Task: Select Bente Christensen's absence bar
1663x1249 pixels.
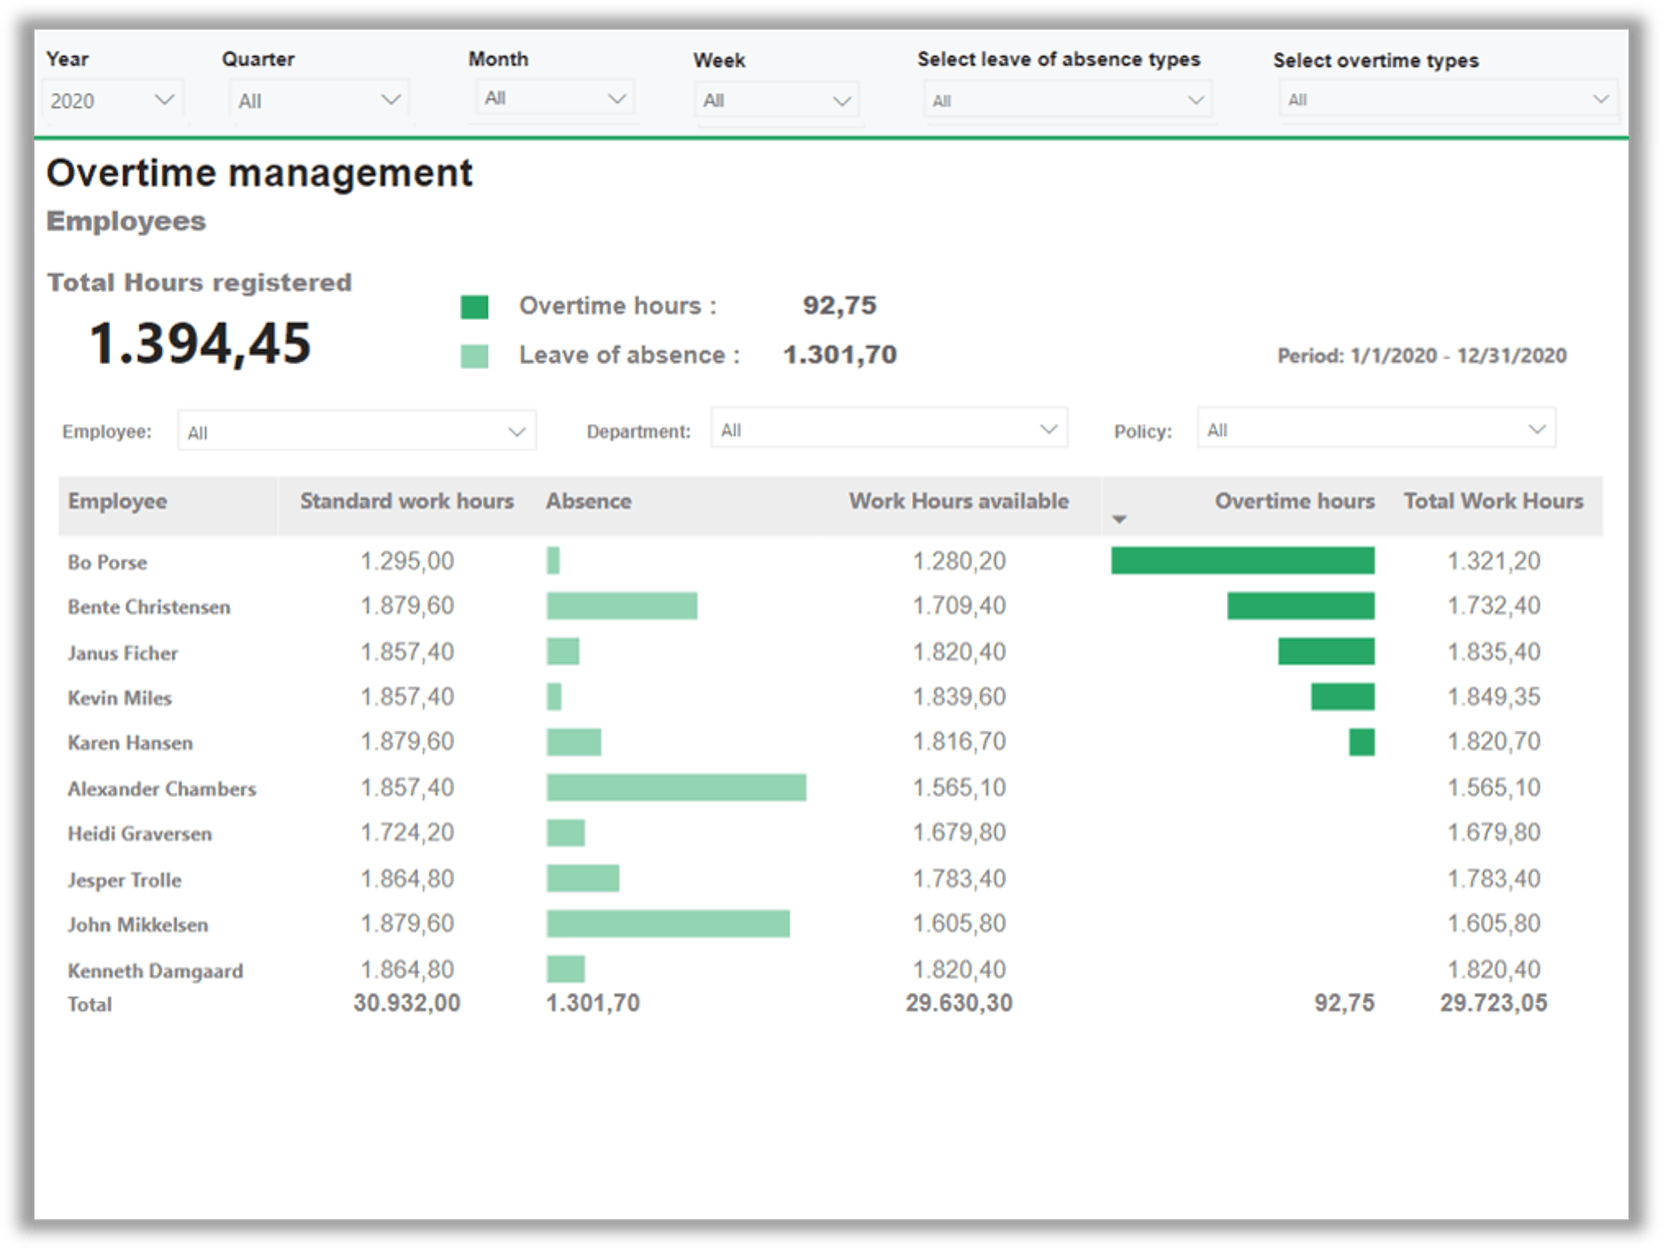Action: [x=622, y=606]
